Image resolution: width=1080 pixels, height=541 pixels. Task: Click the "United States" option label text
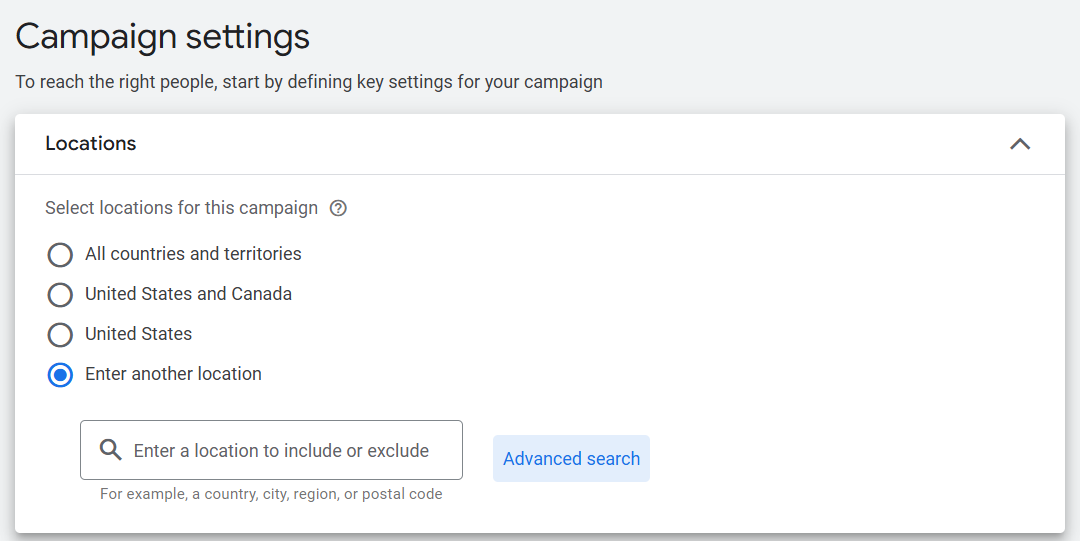[x=138, y=334]
